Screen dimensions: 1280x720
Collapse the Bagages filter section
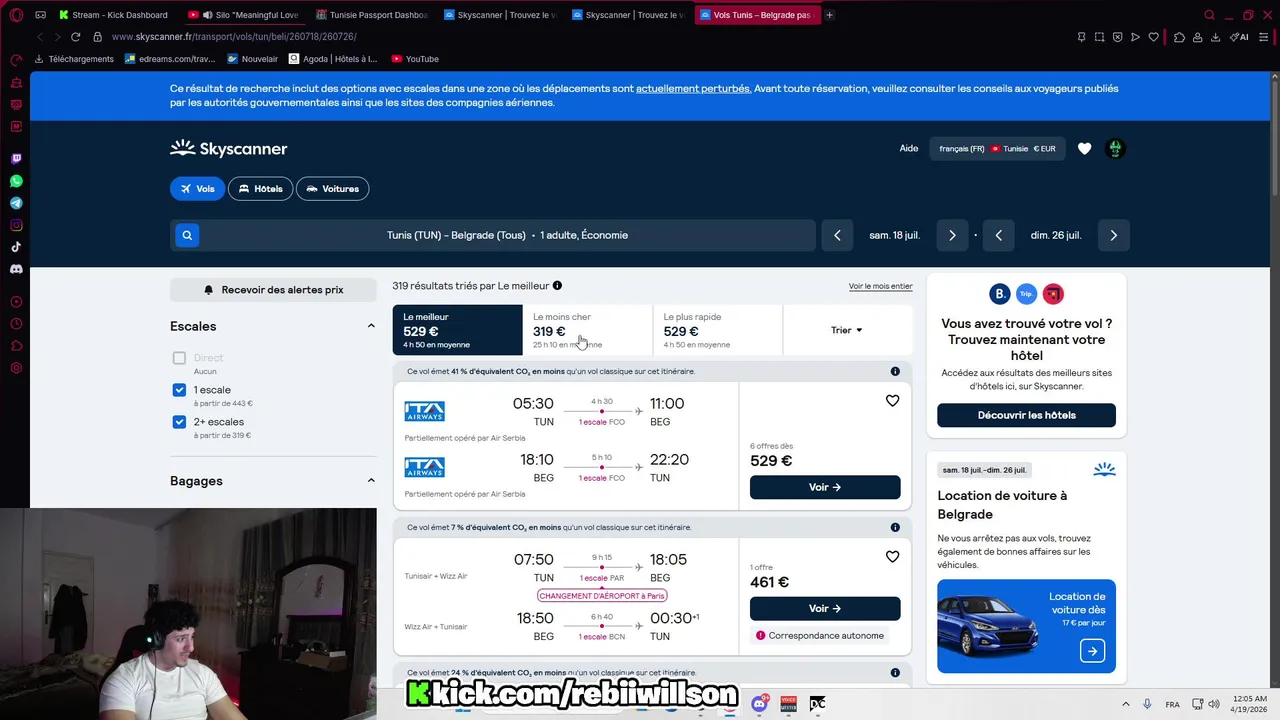(371, 481)
